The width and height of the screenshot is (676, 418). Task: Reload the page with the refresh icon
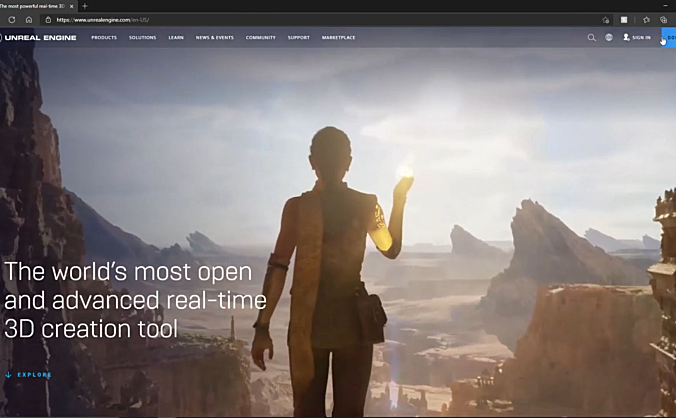click(x=12, y=19)
